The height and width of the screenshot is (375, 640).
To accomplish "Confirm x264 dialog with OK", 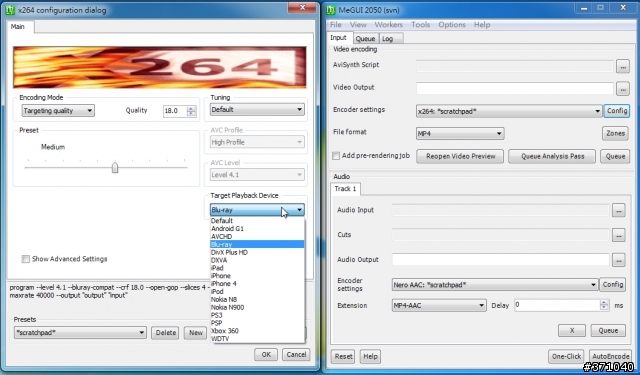I will point(266,355).
